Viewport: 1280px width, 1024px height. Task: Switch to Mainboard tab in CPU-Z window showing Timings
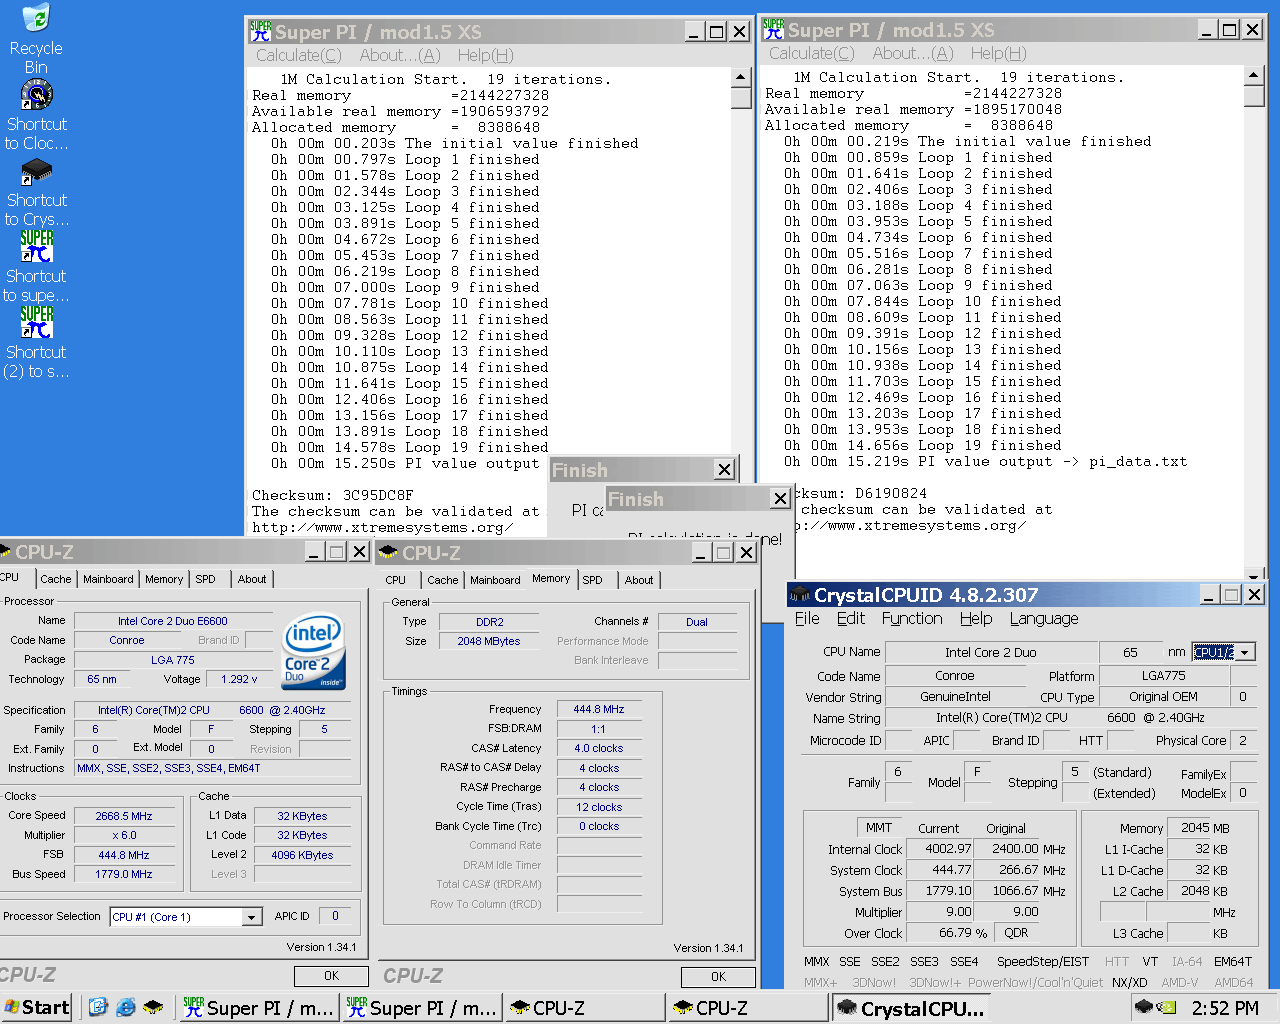pos(495,580)
